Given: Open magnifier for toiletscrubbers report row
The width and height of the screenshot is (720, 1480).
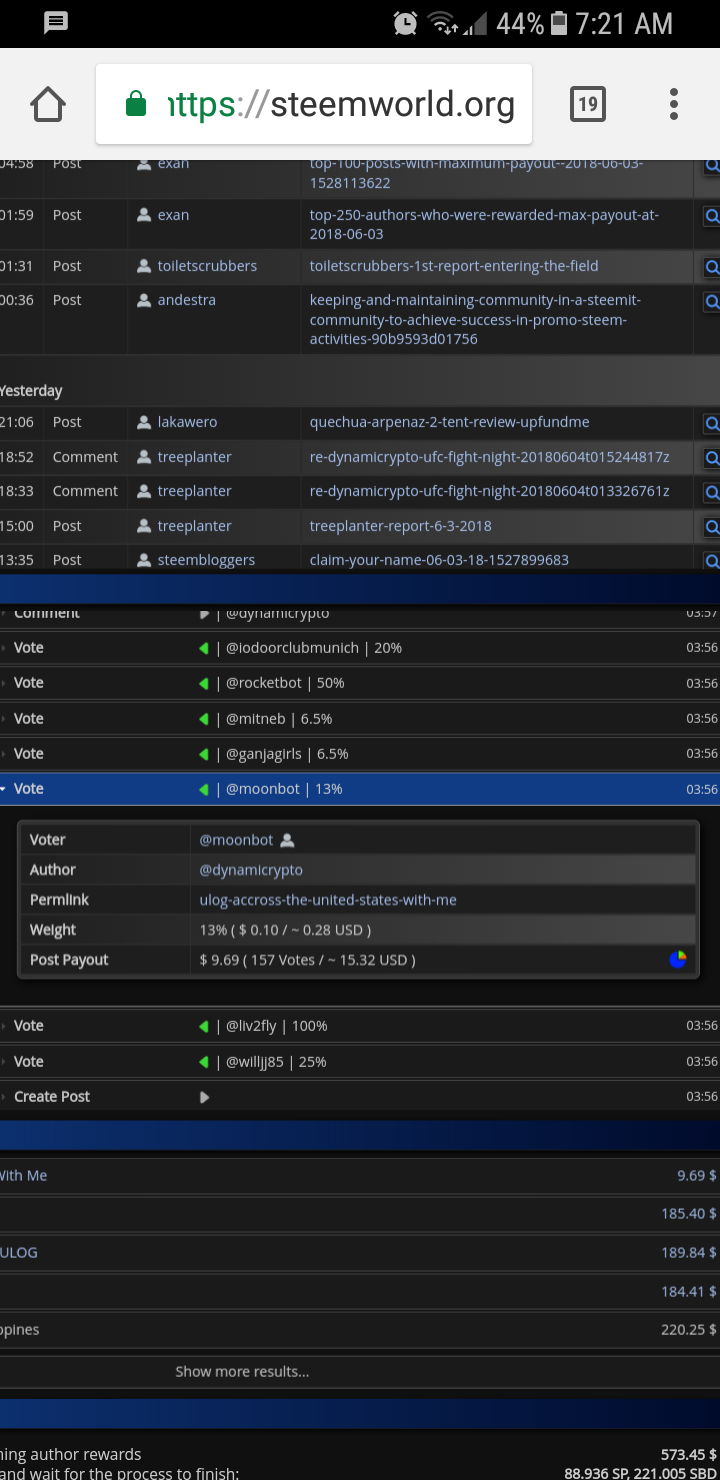Looking at the screenshot, I should [x=712, y=267].
